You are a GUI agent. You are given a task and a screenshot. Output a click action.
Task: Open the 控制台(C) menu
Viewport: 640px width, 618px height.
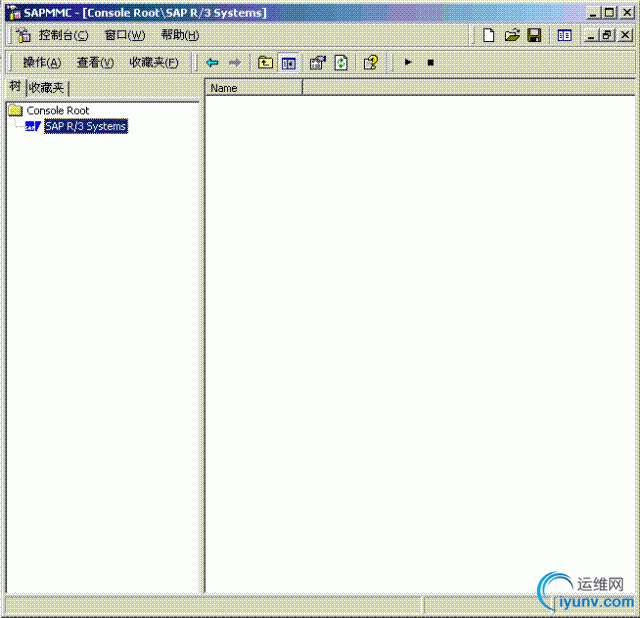tap(63, 36)
